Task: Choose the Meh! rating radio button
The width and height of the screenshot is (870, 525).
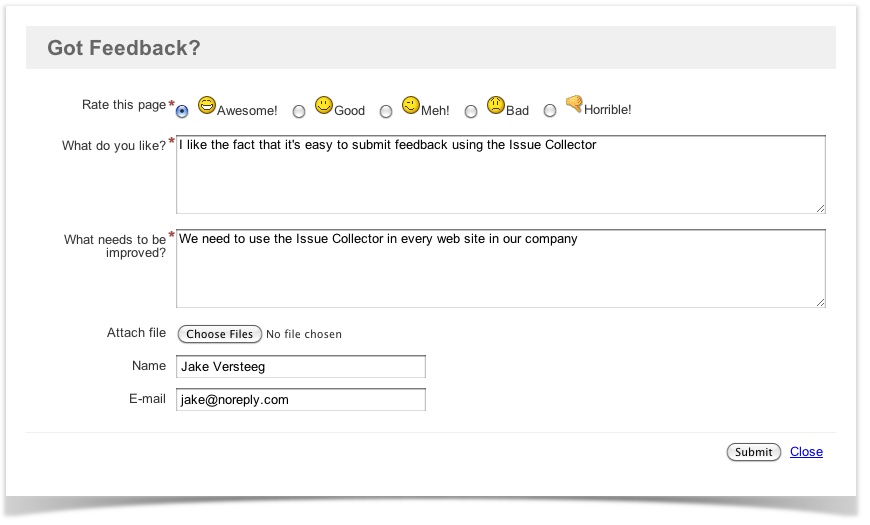Action: click(x=386, y=111)
